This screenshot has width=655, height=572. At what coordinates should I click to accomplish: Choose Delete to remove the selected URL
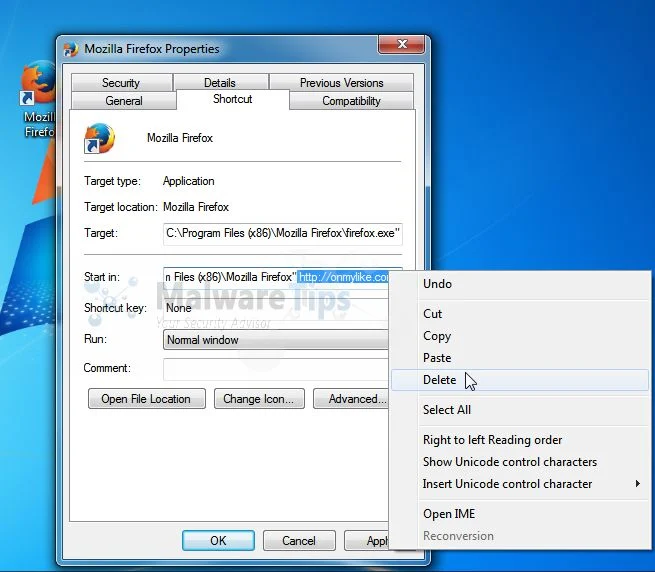click(520, 380)
